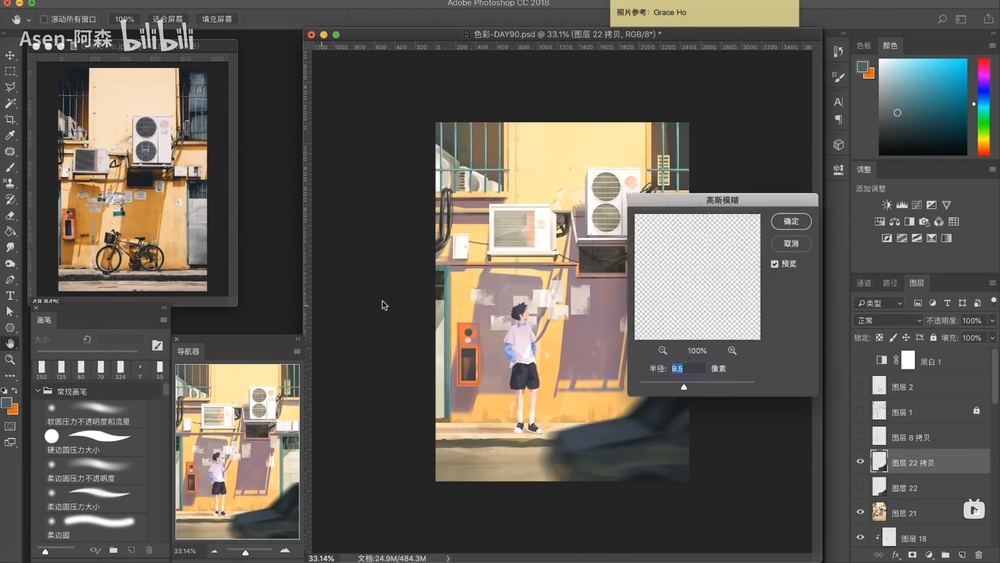Switch to the 色板 swatches tab

[865, 45]
